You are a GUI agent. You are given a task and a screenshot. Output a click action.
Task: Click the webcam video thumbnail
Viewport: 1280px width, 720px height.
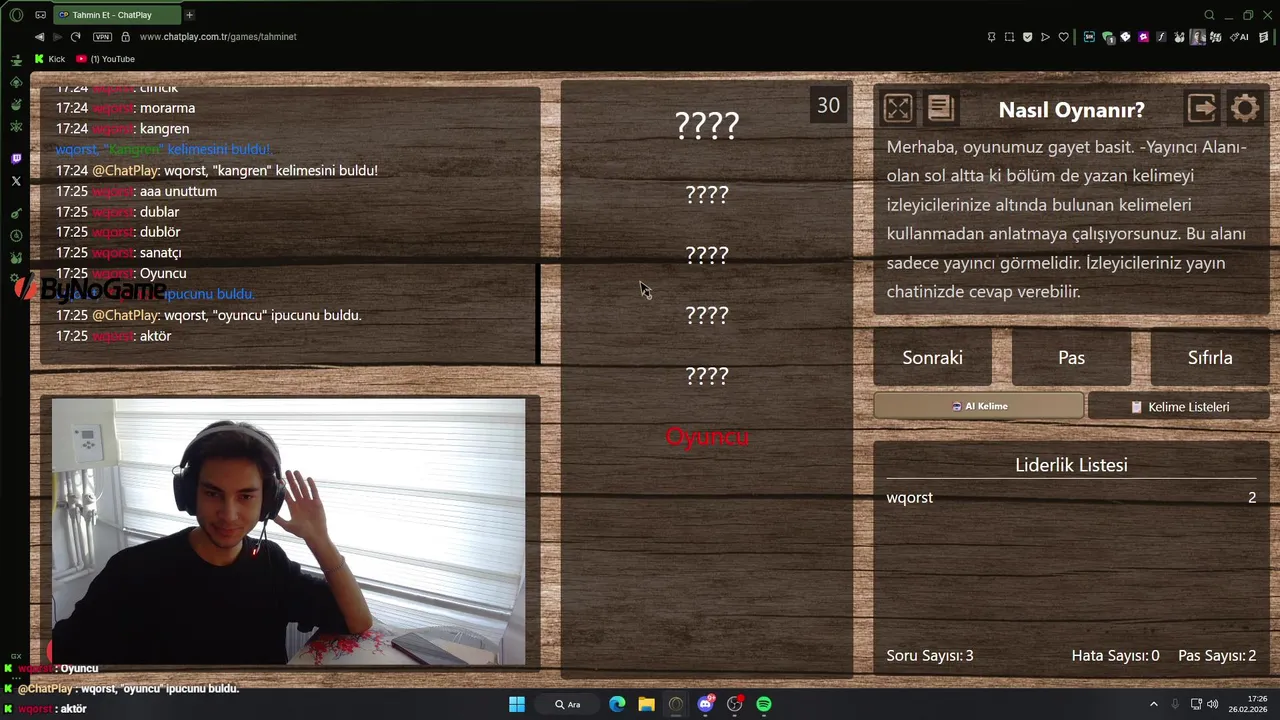point(288,531)
